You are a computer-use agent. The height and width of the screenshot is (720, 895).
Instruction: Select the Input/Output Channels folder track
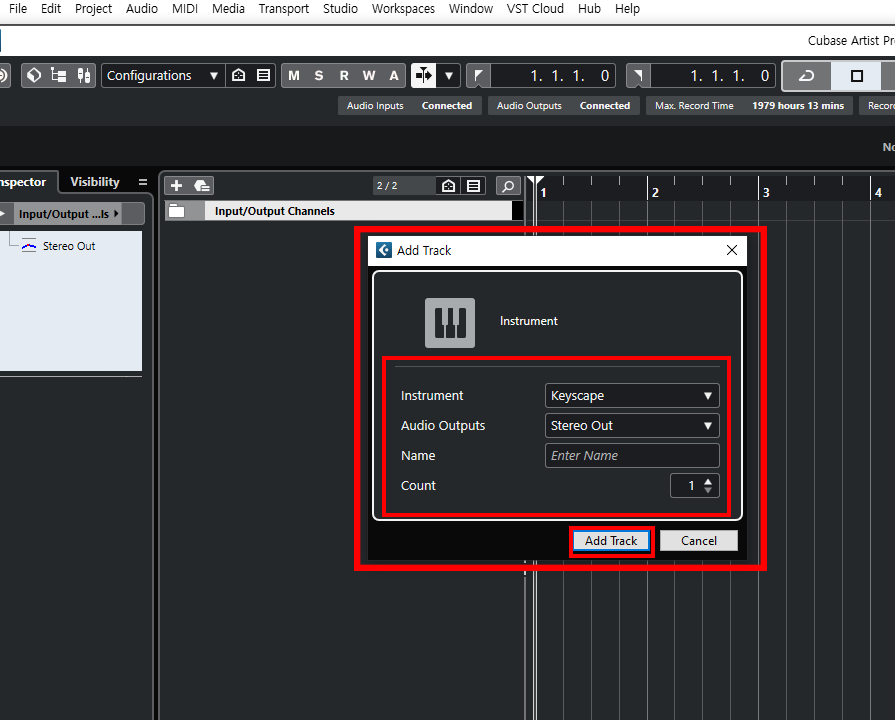click(344, 211)
